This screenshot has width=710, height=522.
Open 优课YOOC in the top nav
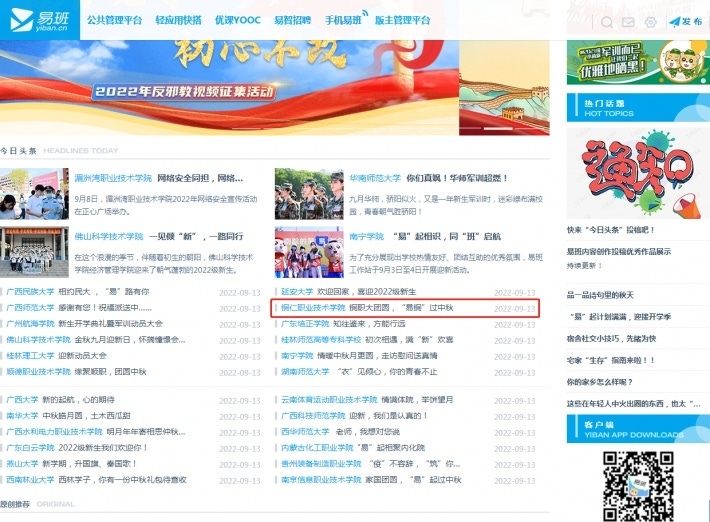238,20
